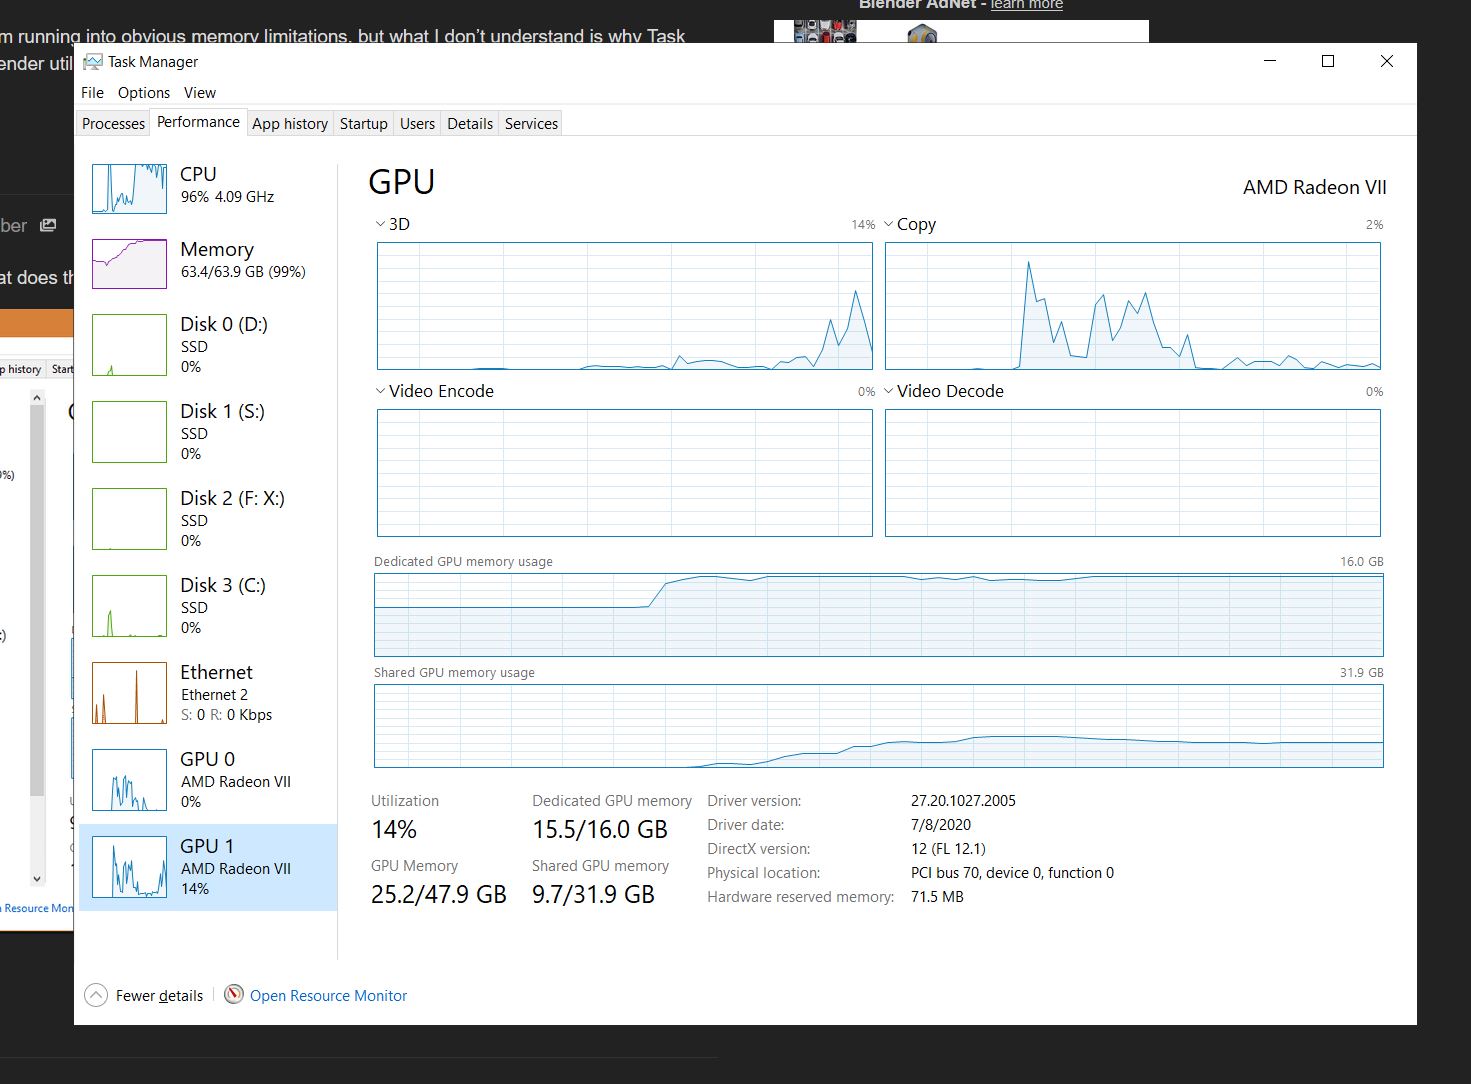Open the View menu
Viewport: 1471px width, 1084px height.
point(200,92)
